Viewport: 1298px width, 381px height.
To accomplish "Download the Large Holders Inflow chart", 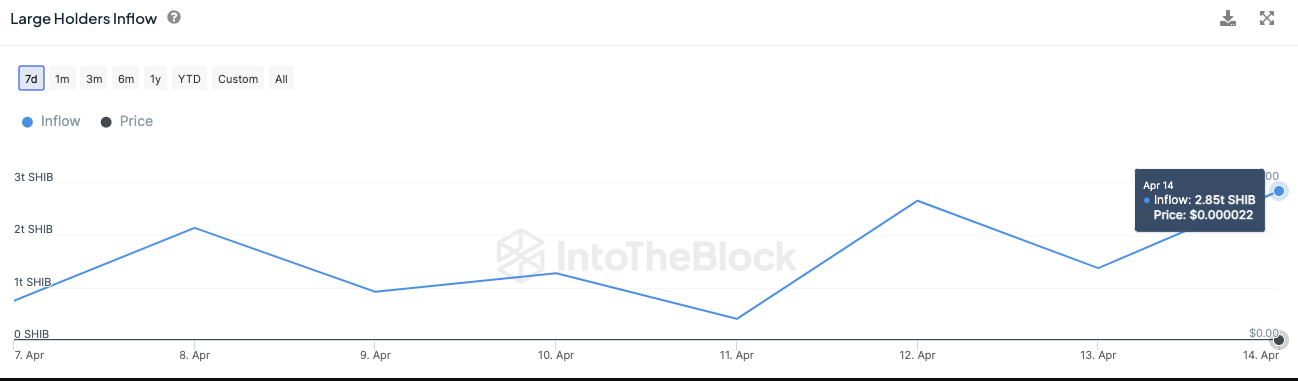I will pyautogui.click(x=1228, y=18).
